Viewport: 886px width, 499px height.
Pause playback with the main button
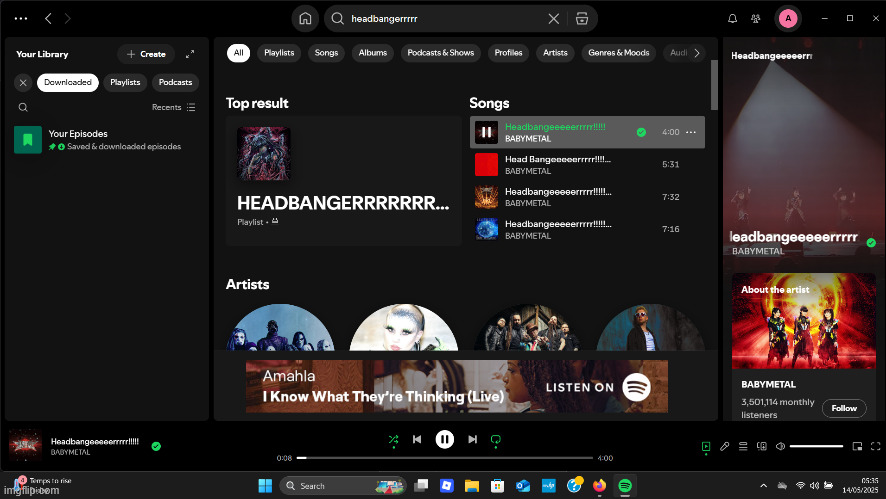pos(445,440)
